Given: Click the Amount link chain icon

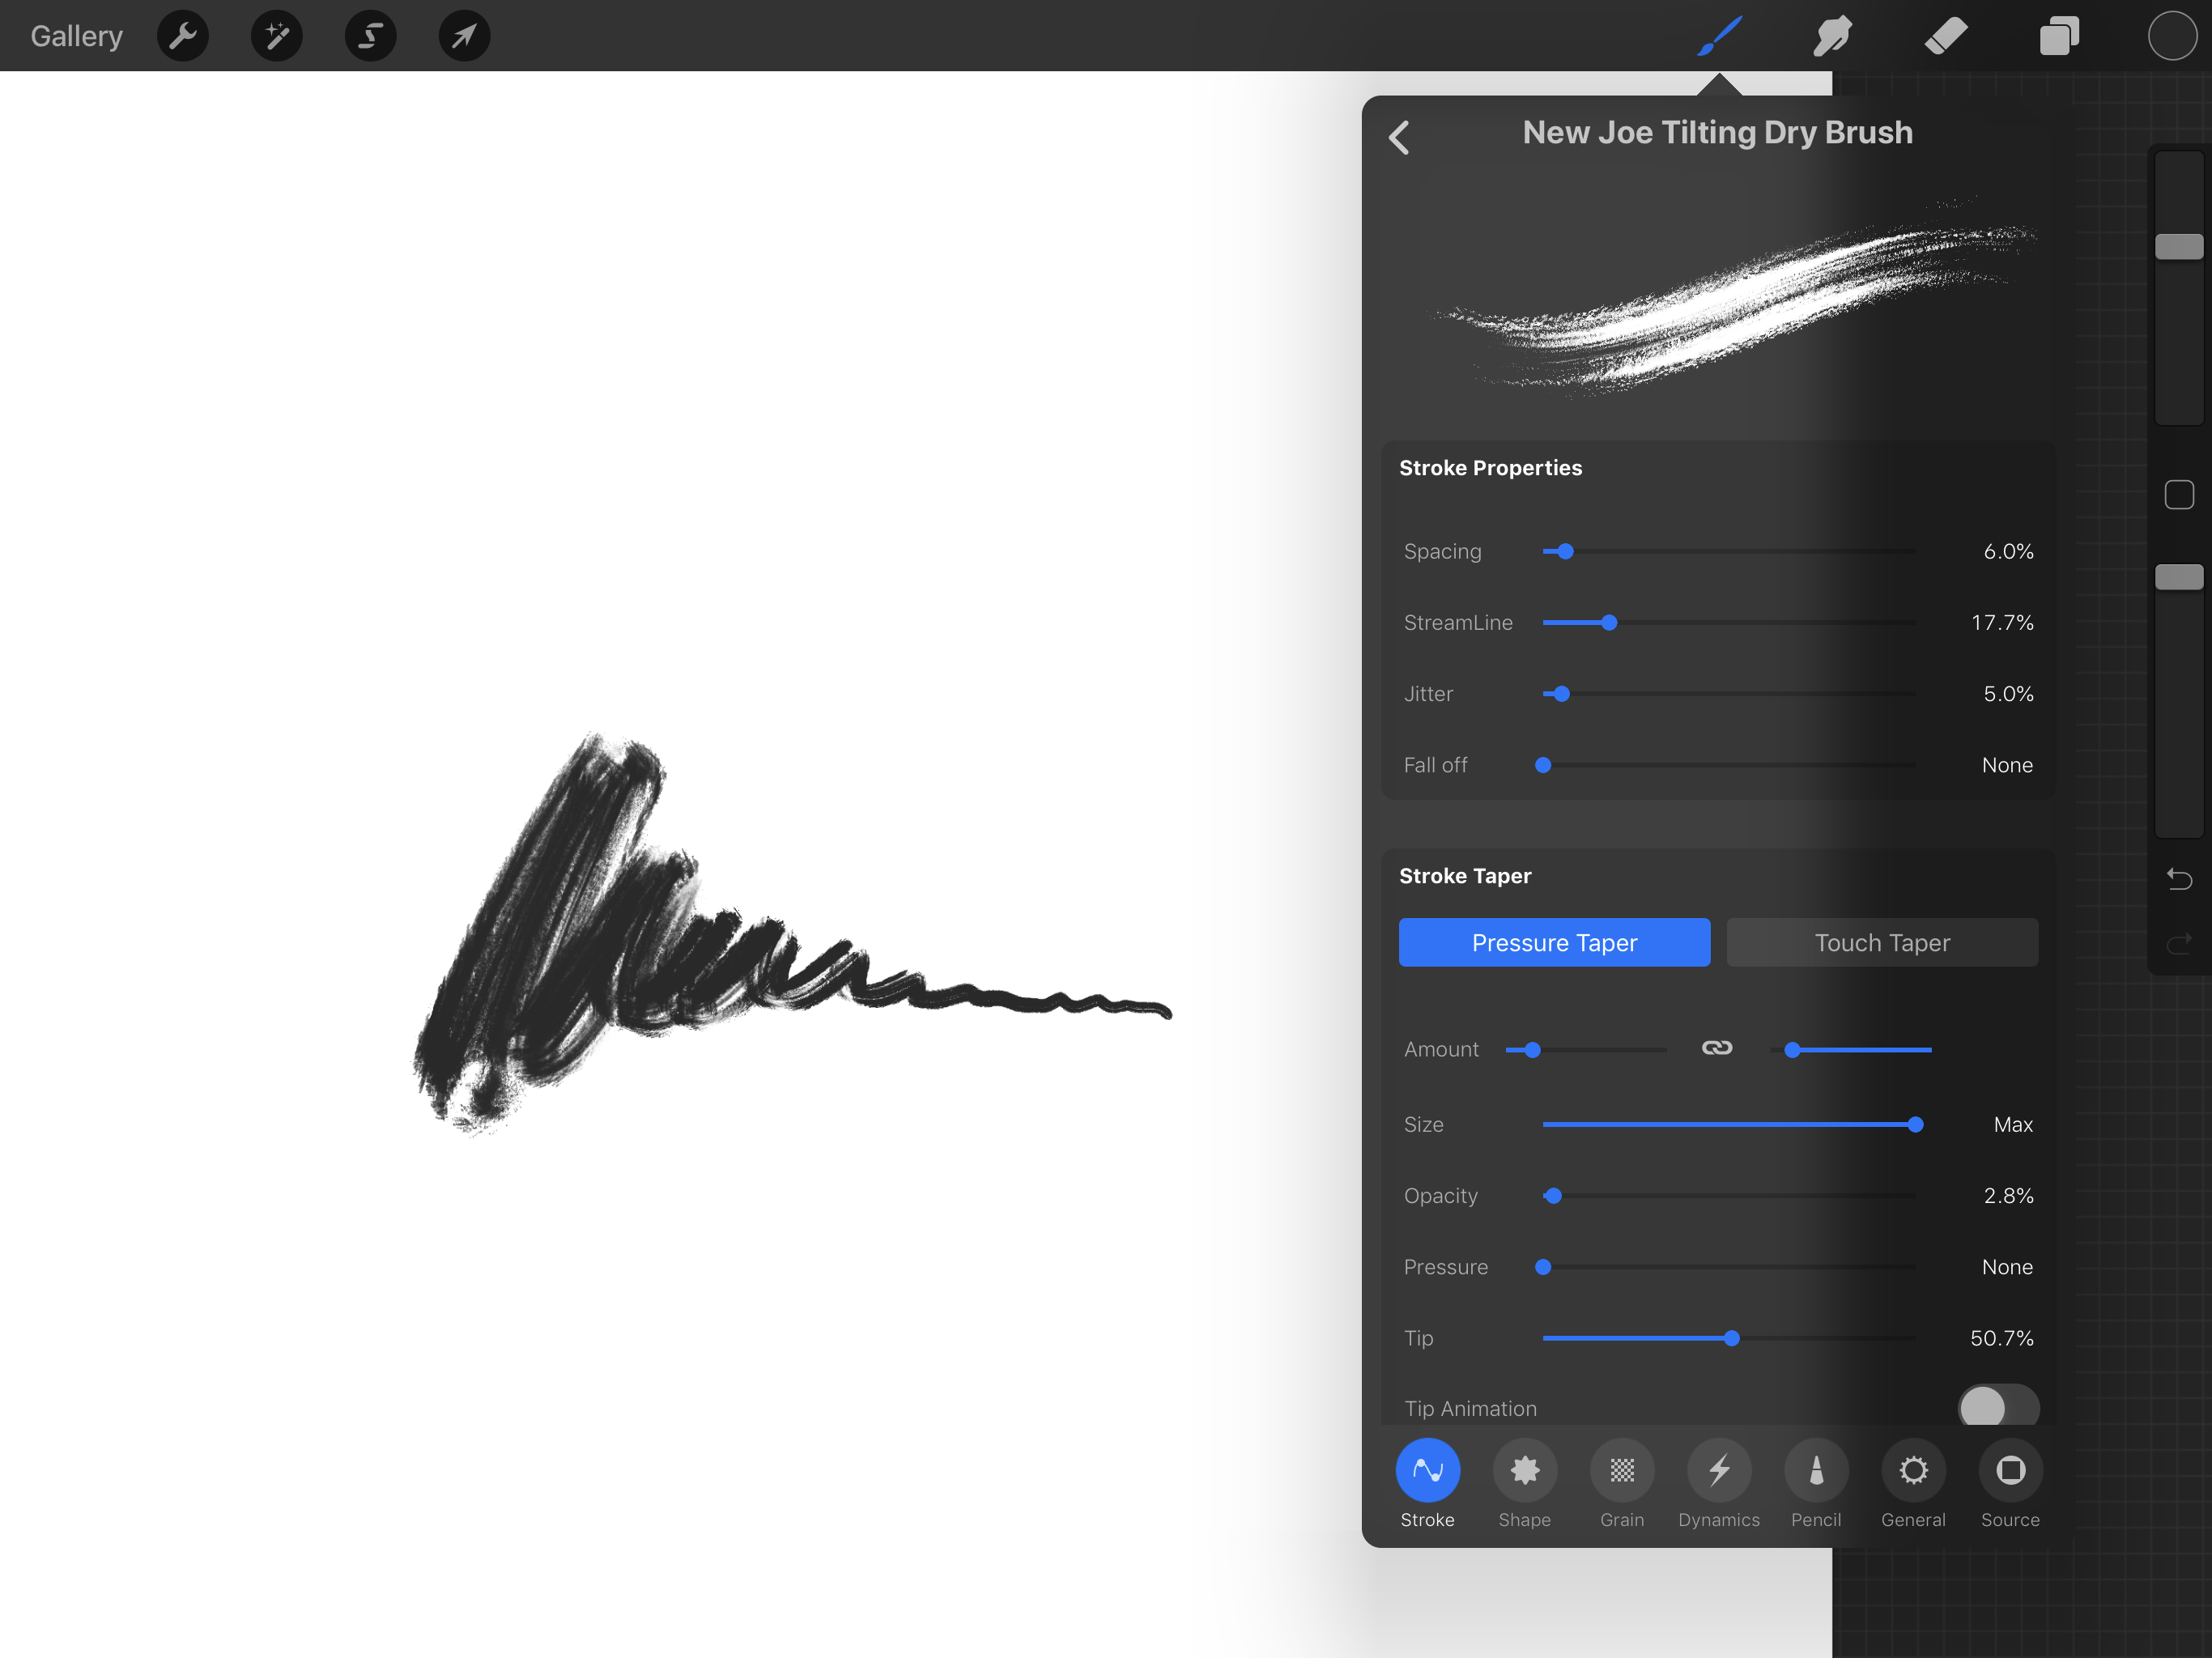Looking at the screenshot, I should [x=1717, y=1048].
